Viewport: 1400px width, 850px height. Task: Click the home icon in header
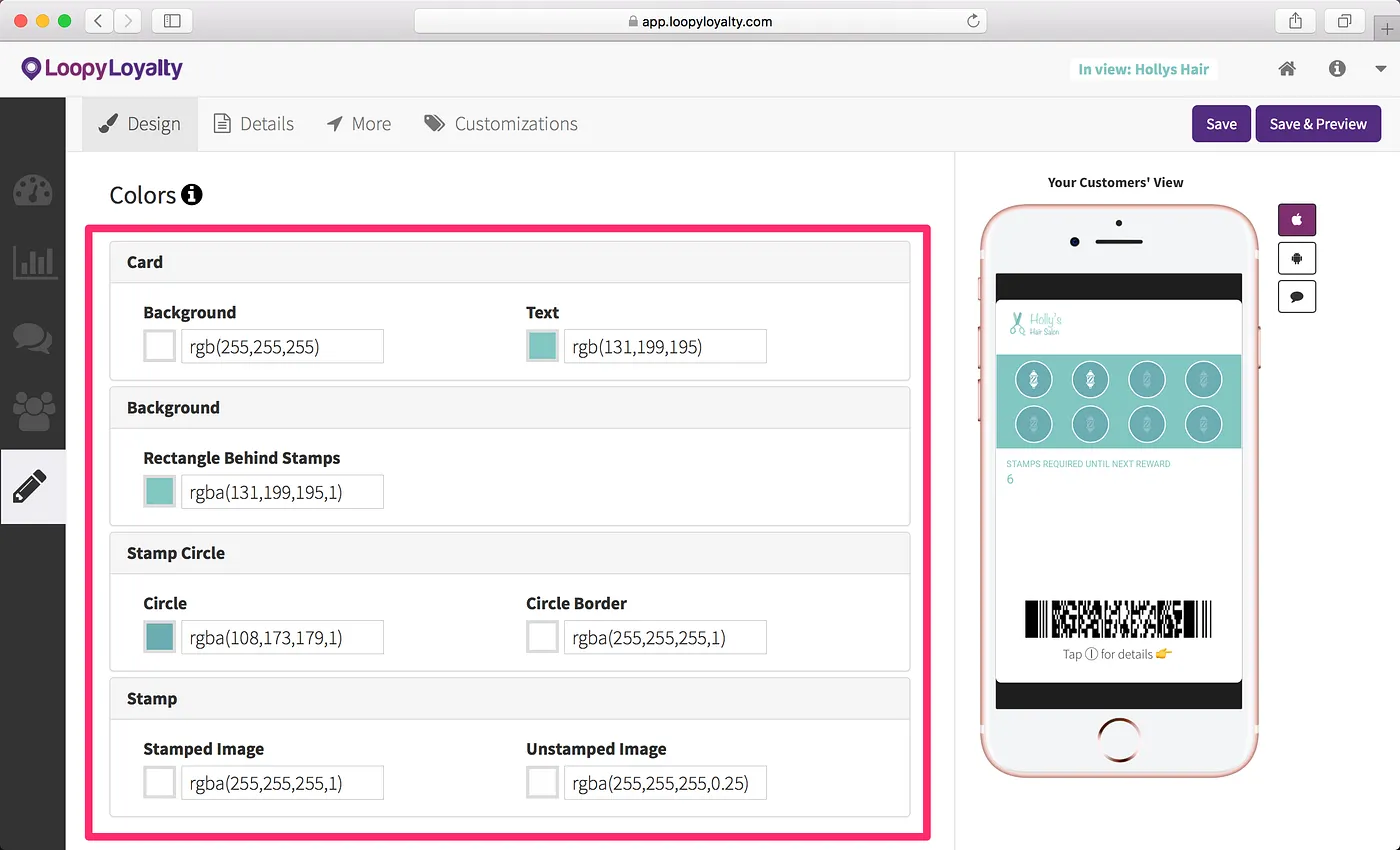point(1287,69)
